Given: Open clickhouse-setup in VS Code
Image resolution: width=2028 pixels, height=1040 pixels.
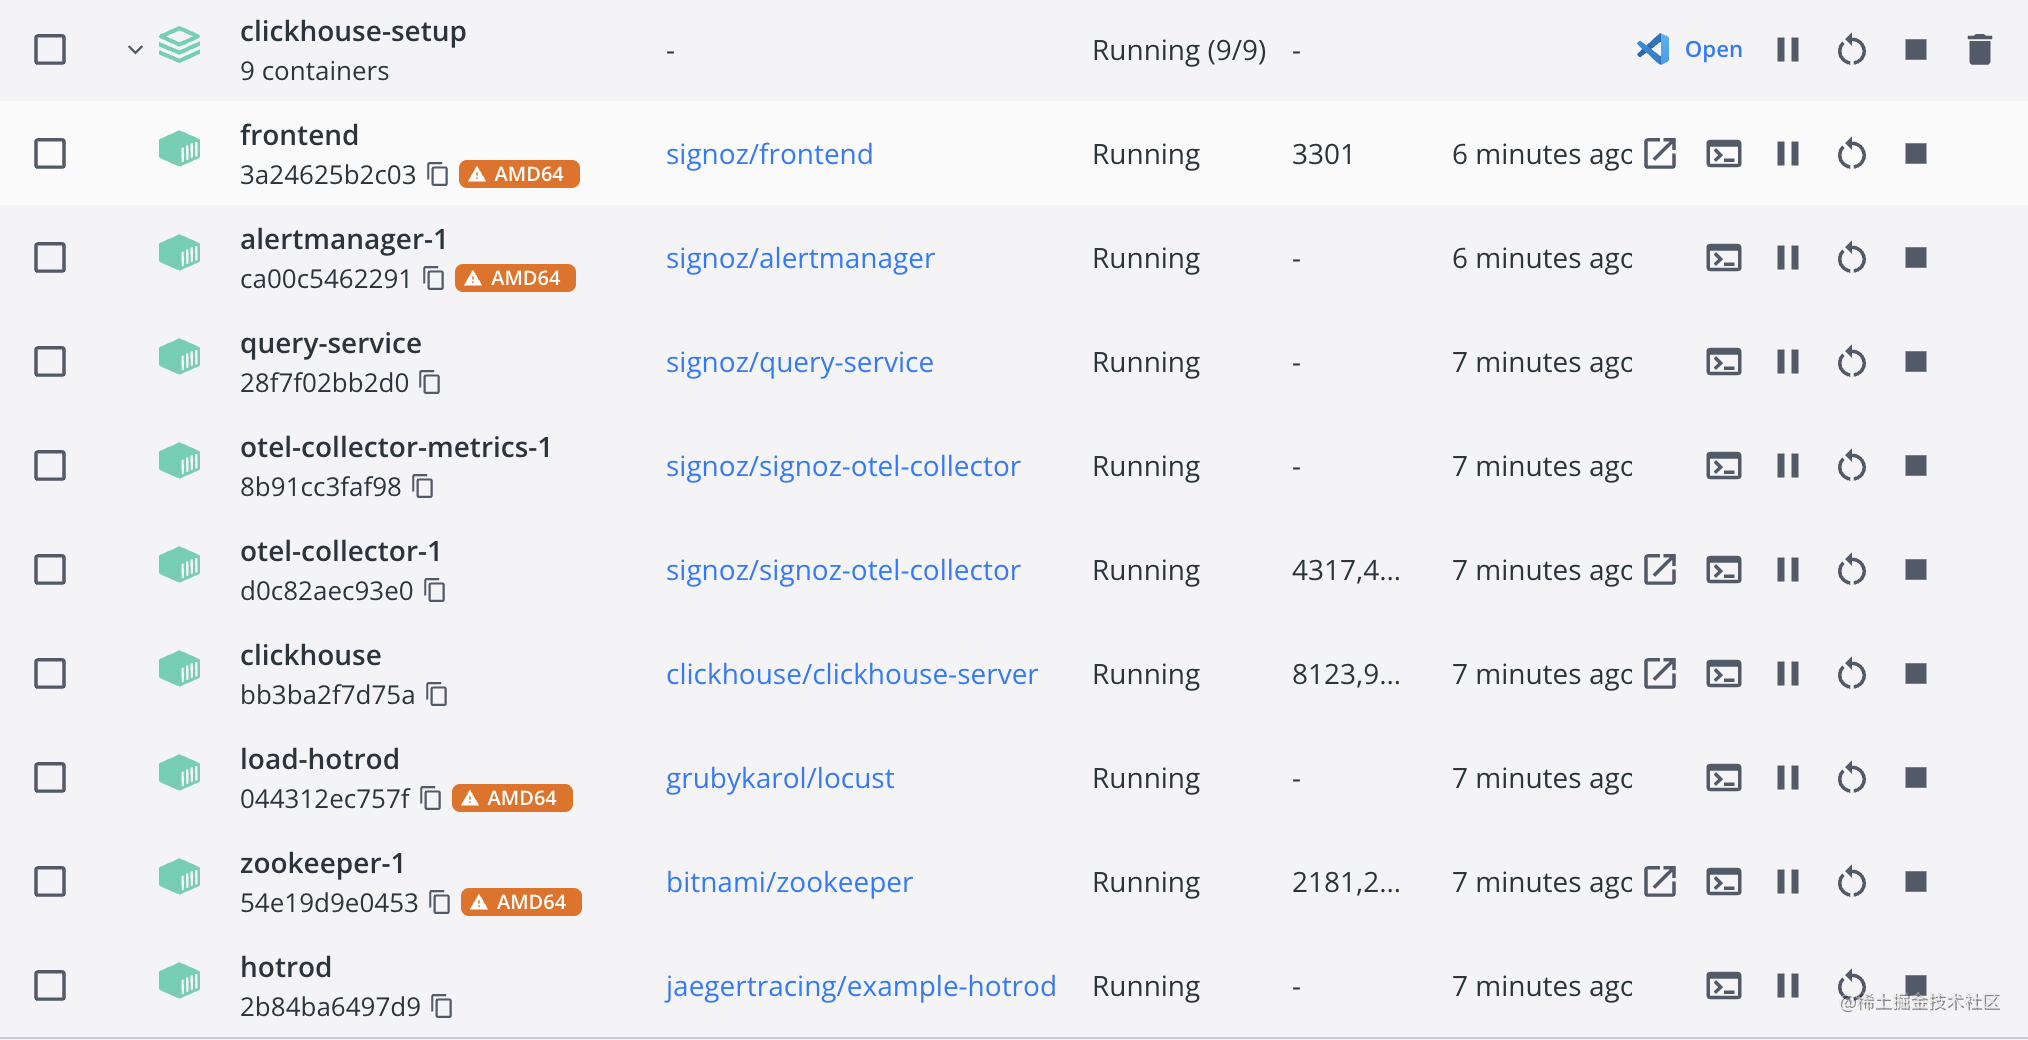Looking at the screenshot, I should 1690,50.
